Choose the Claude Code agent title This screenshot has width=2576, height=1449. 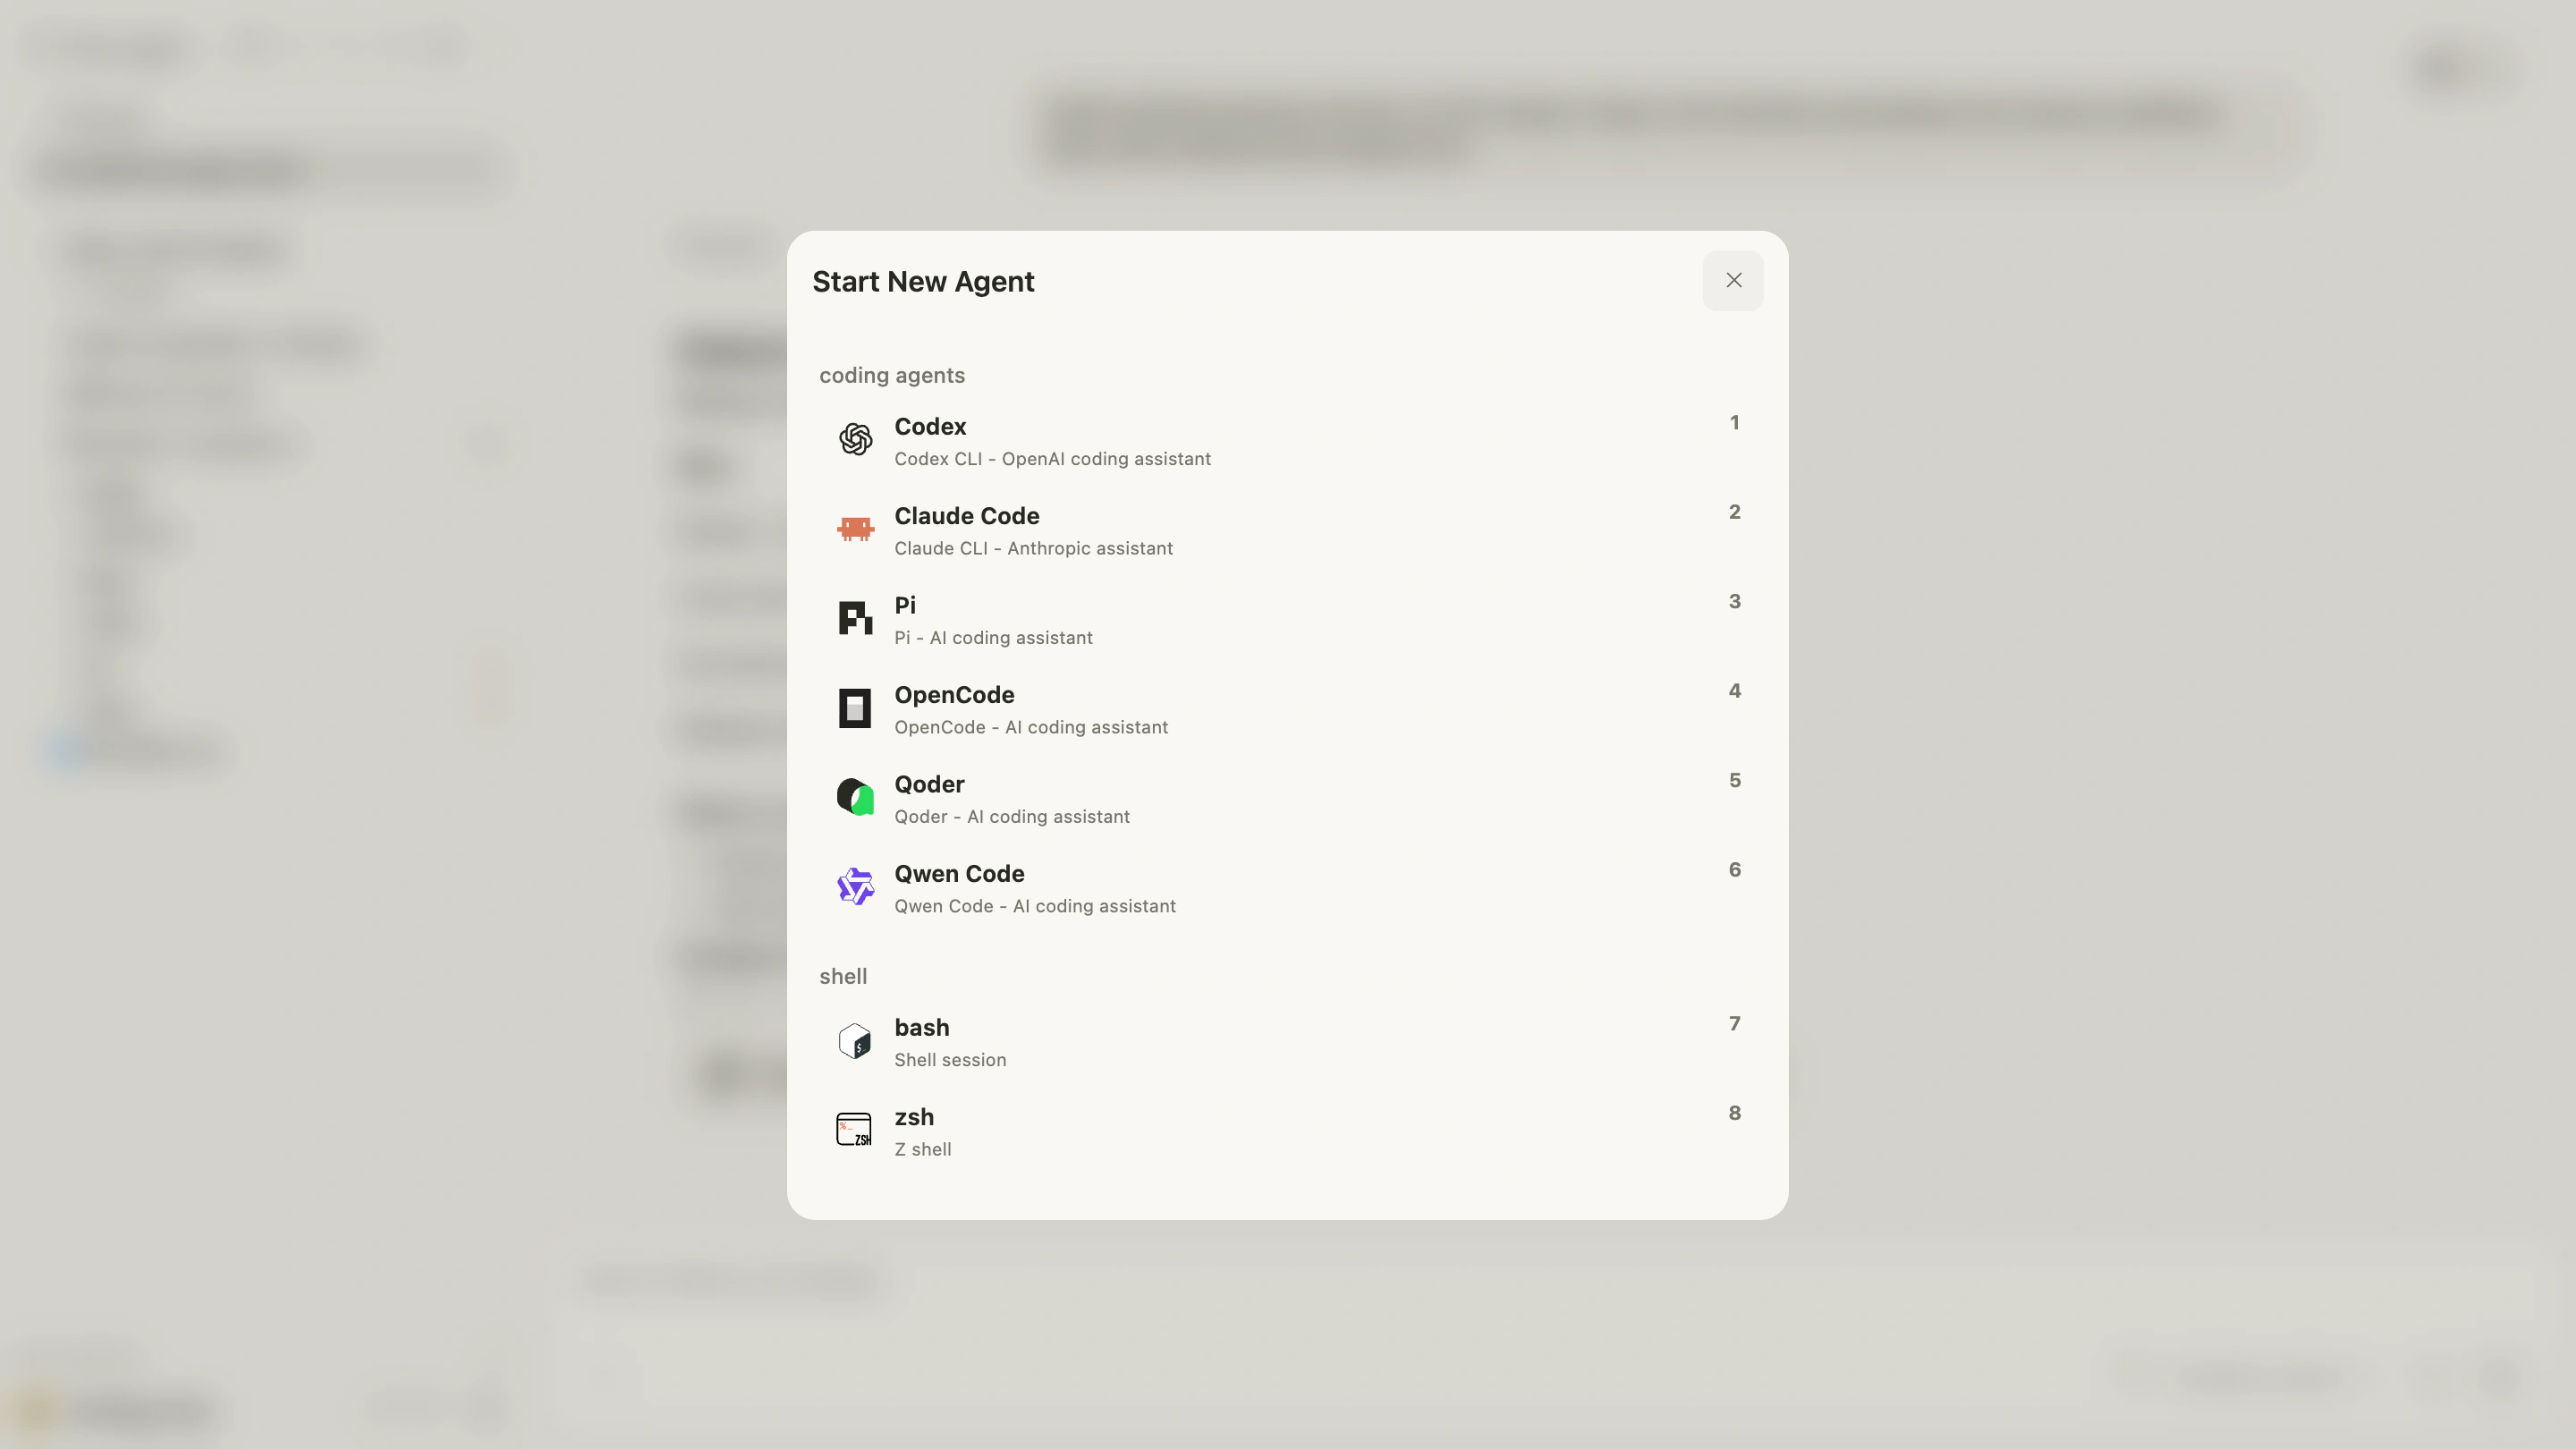[966, 516]
